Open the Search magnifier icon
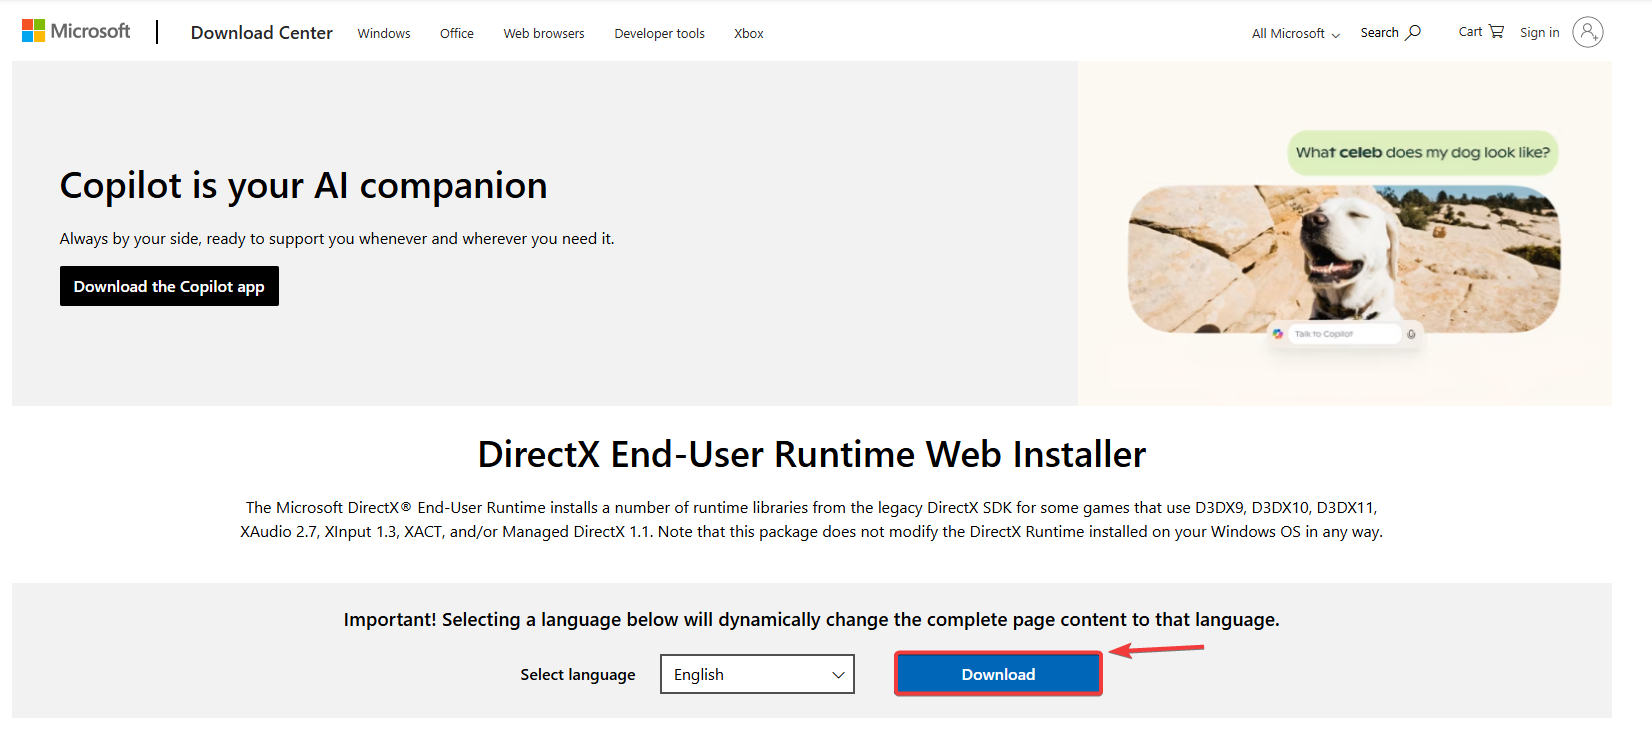This screenshot has width=1652, height=751. point(1413,33)
